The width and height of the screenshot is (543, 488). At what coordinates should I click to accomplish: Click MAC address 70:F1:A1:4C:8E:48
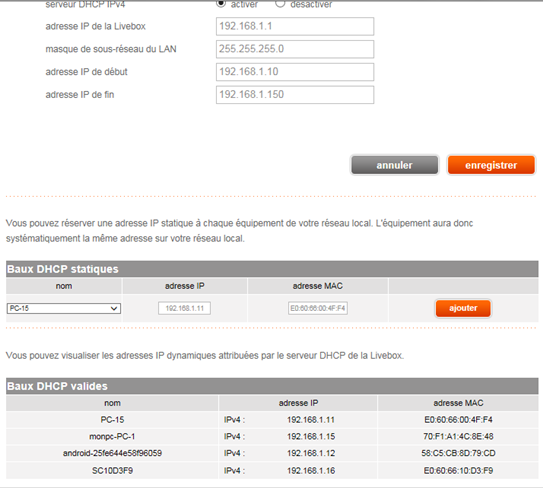point(459,436)
